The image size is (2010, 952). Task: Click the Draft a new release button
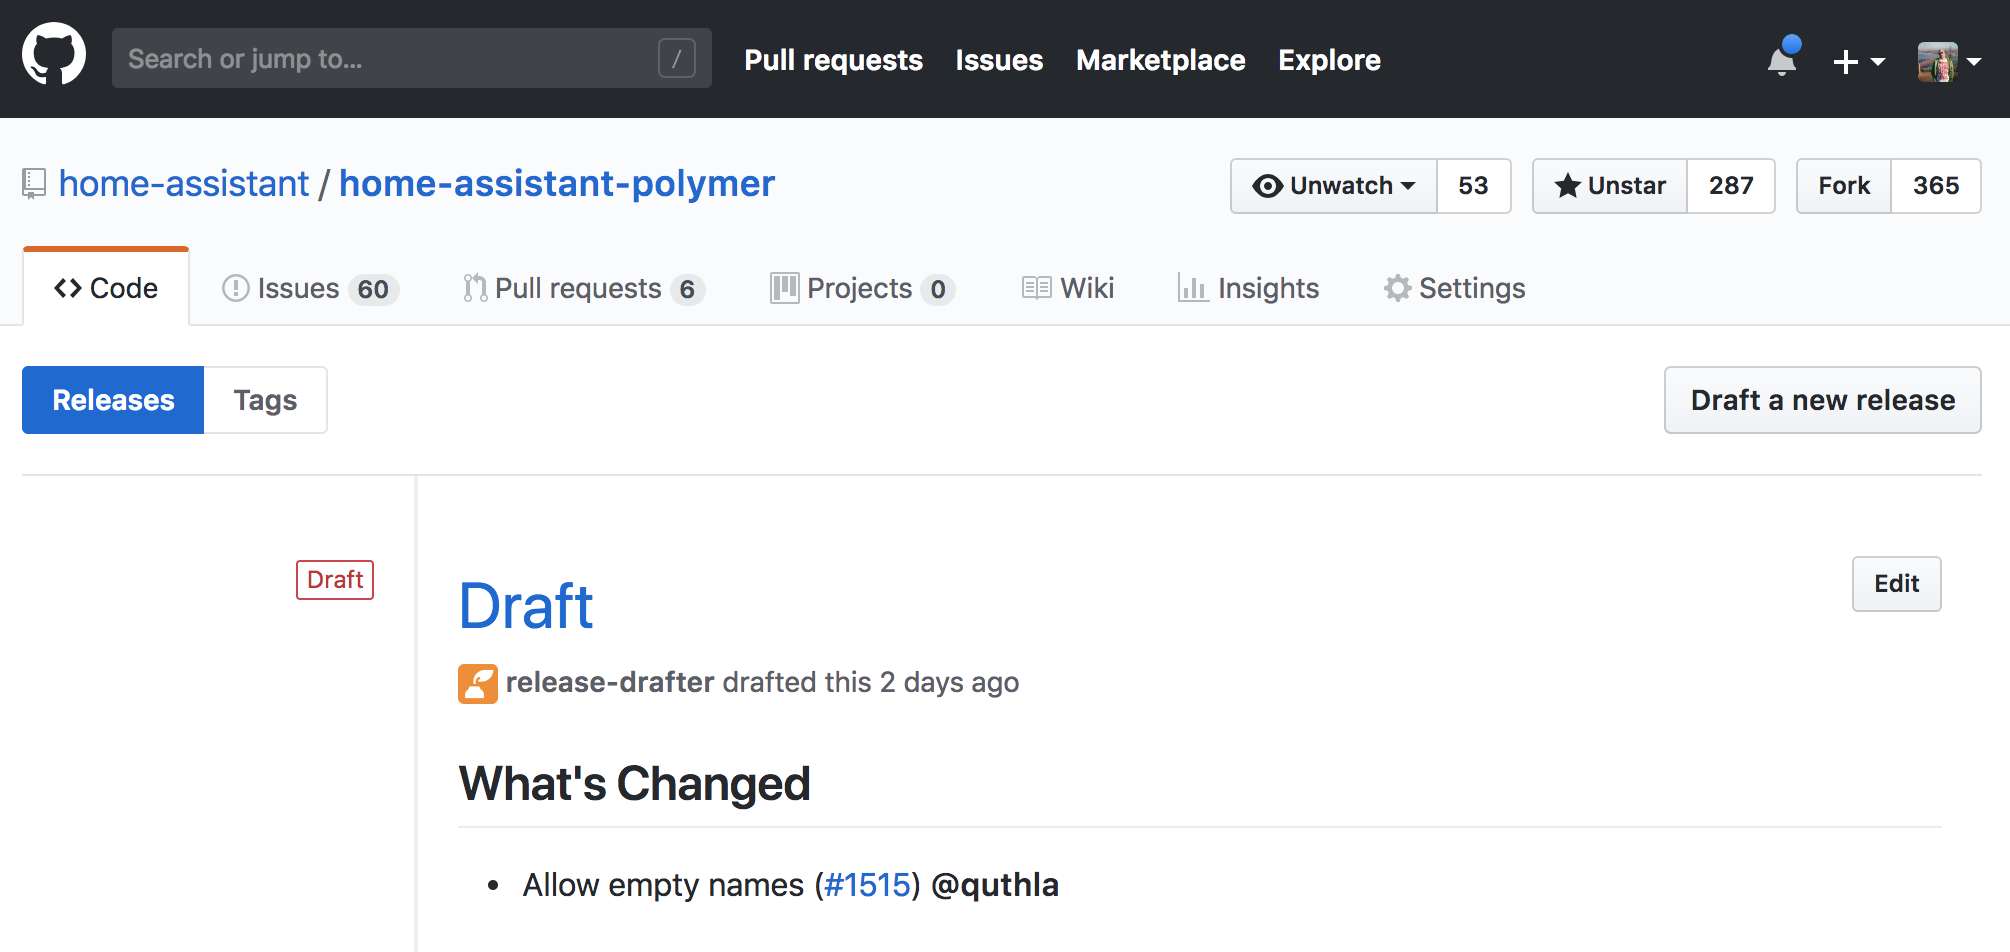pos(1822,399)
